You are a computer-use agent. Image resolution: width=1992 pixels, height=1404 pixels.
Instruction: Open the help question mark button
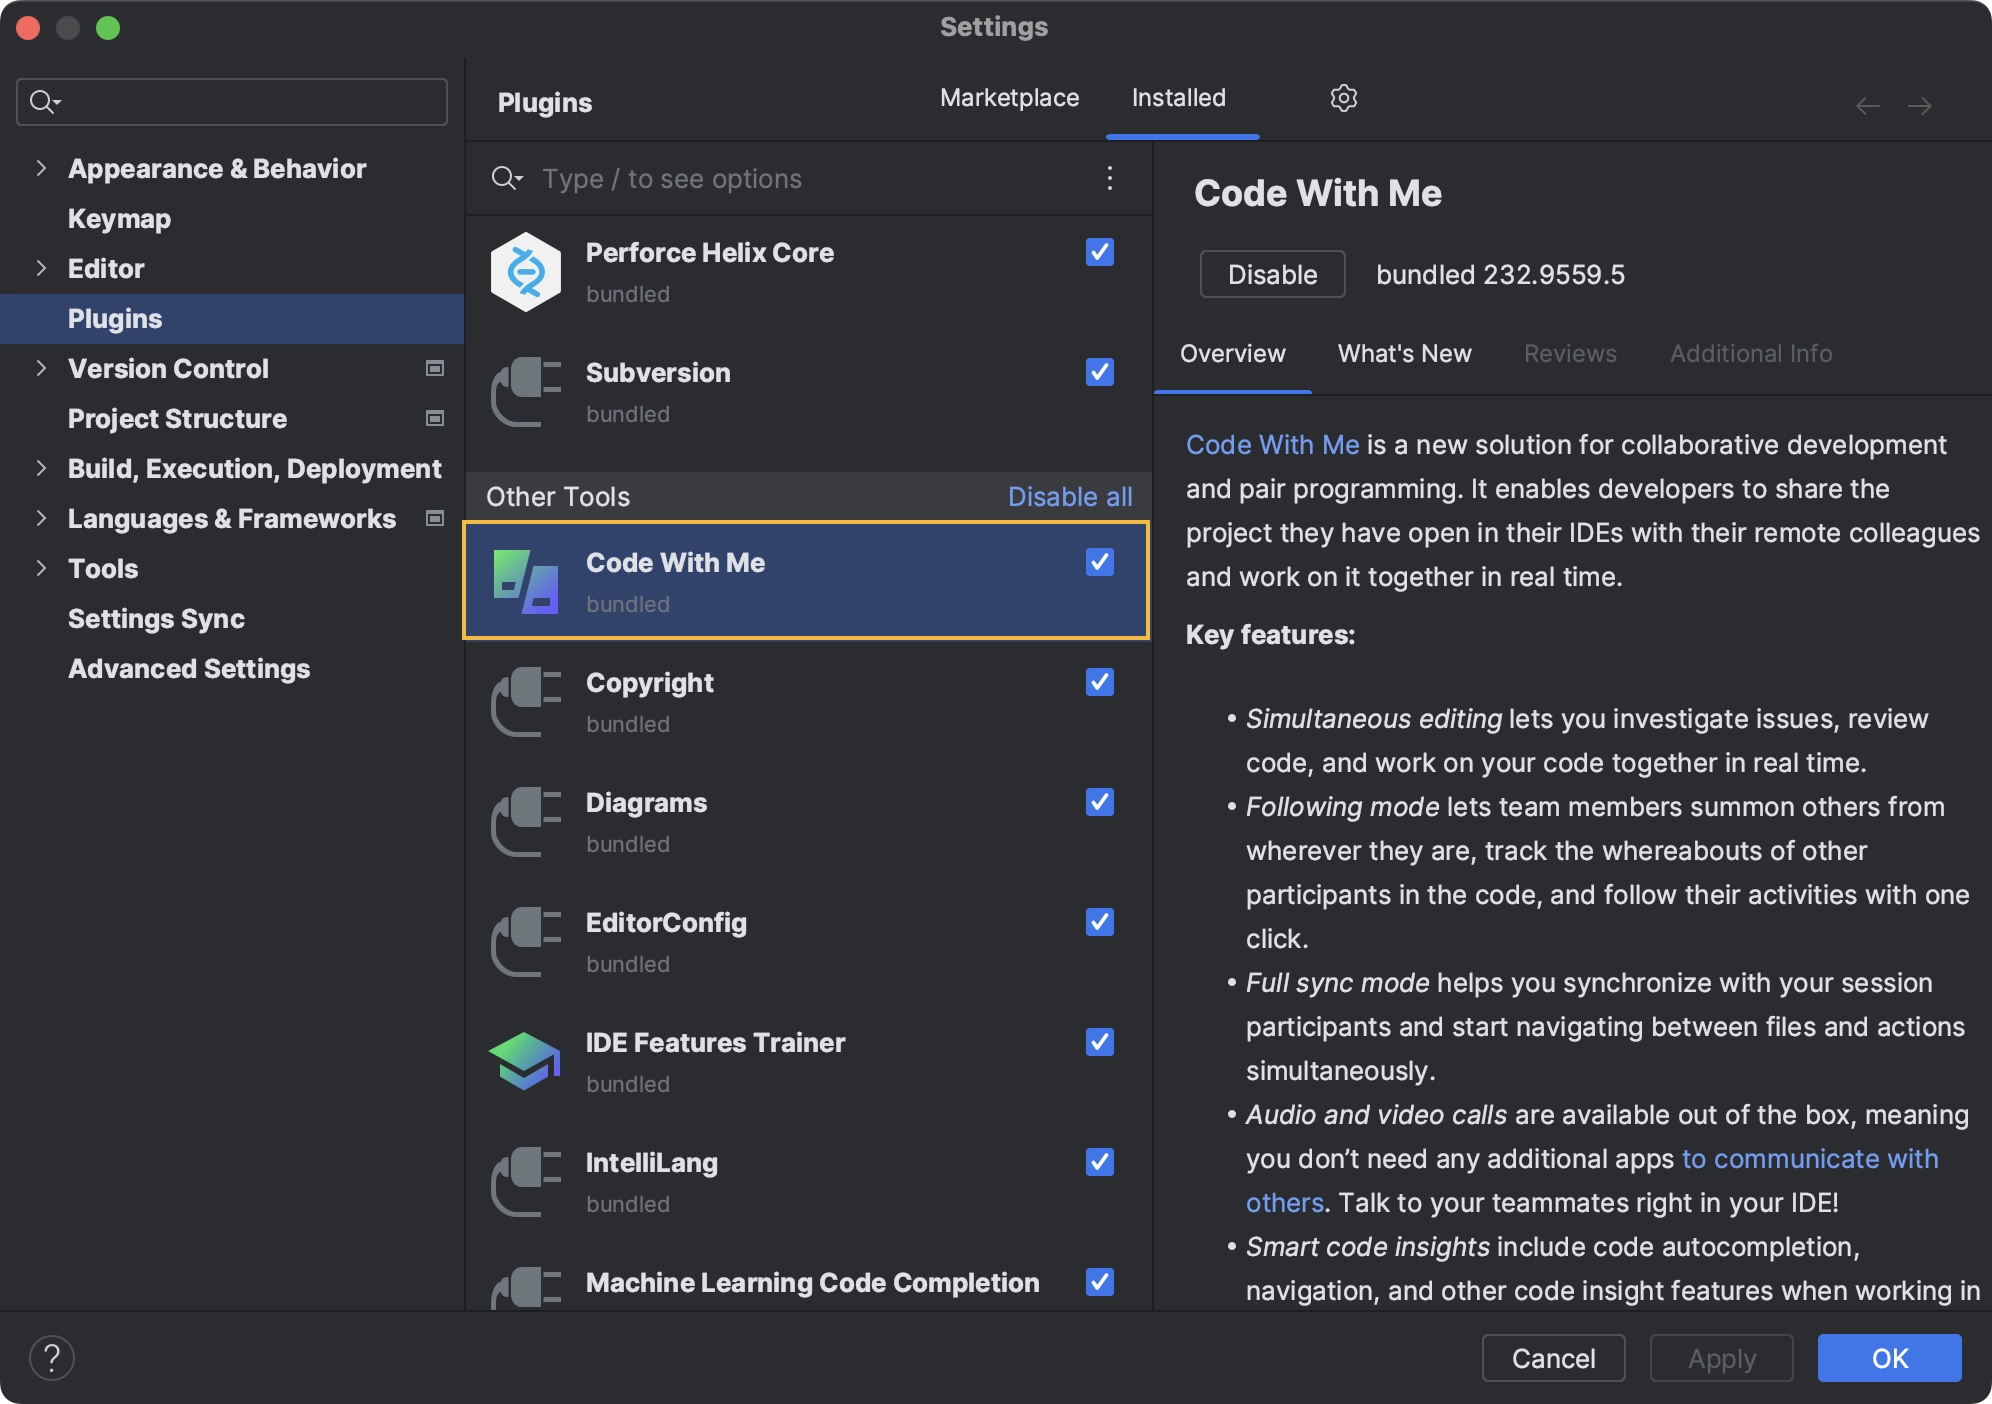tap(52, 1358)
